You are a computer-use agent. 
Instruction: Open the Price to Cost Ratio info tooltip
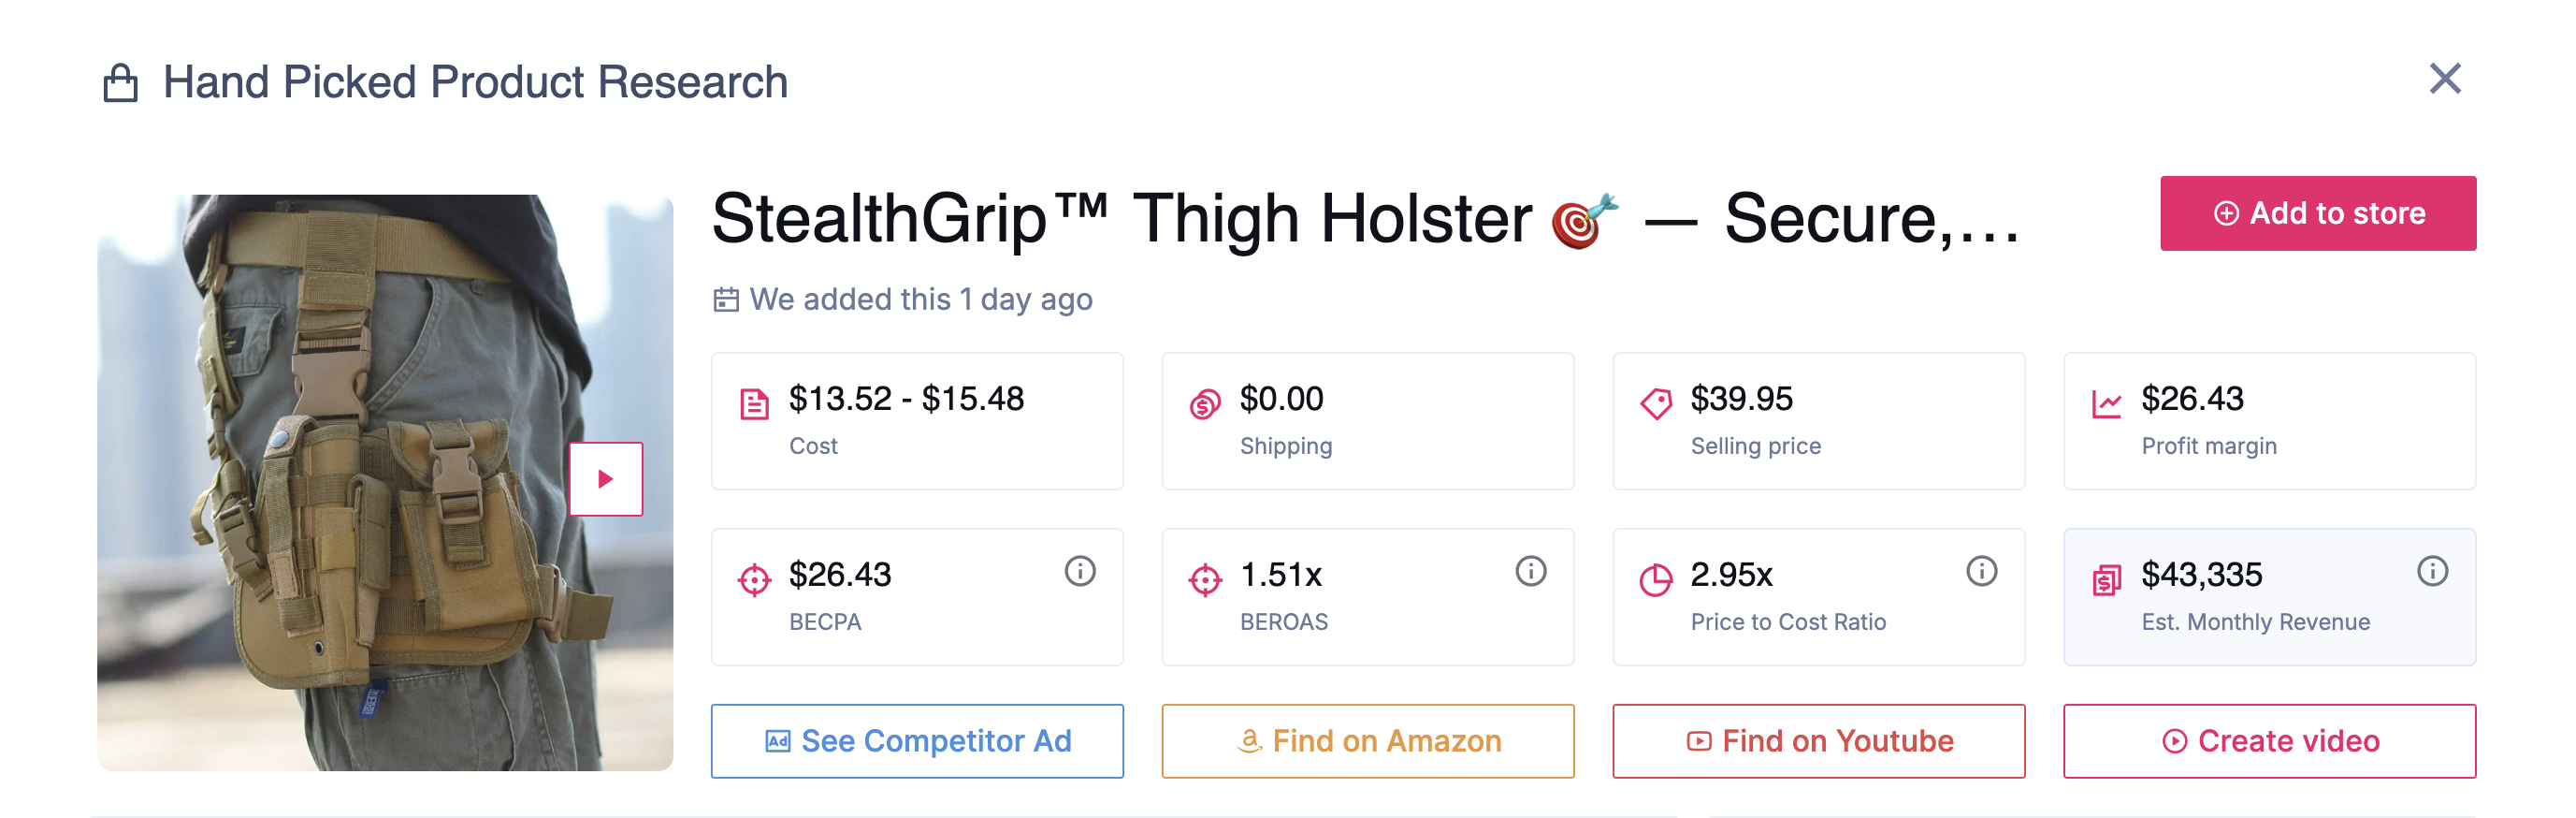[x=1981, y=571]
